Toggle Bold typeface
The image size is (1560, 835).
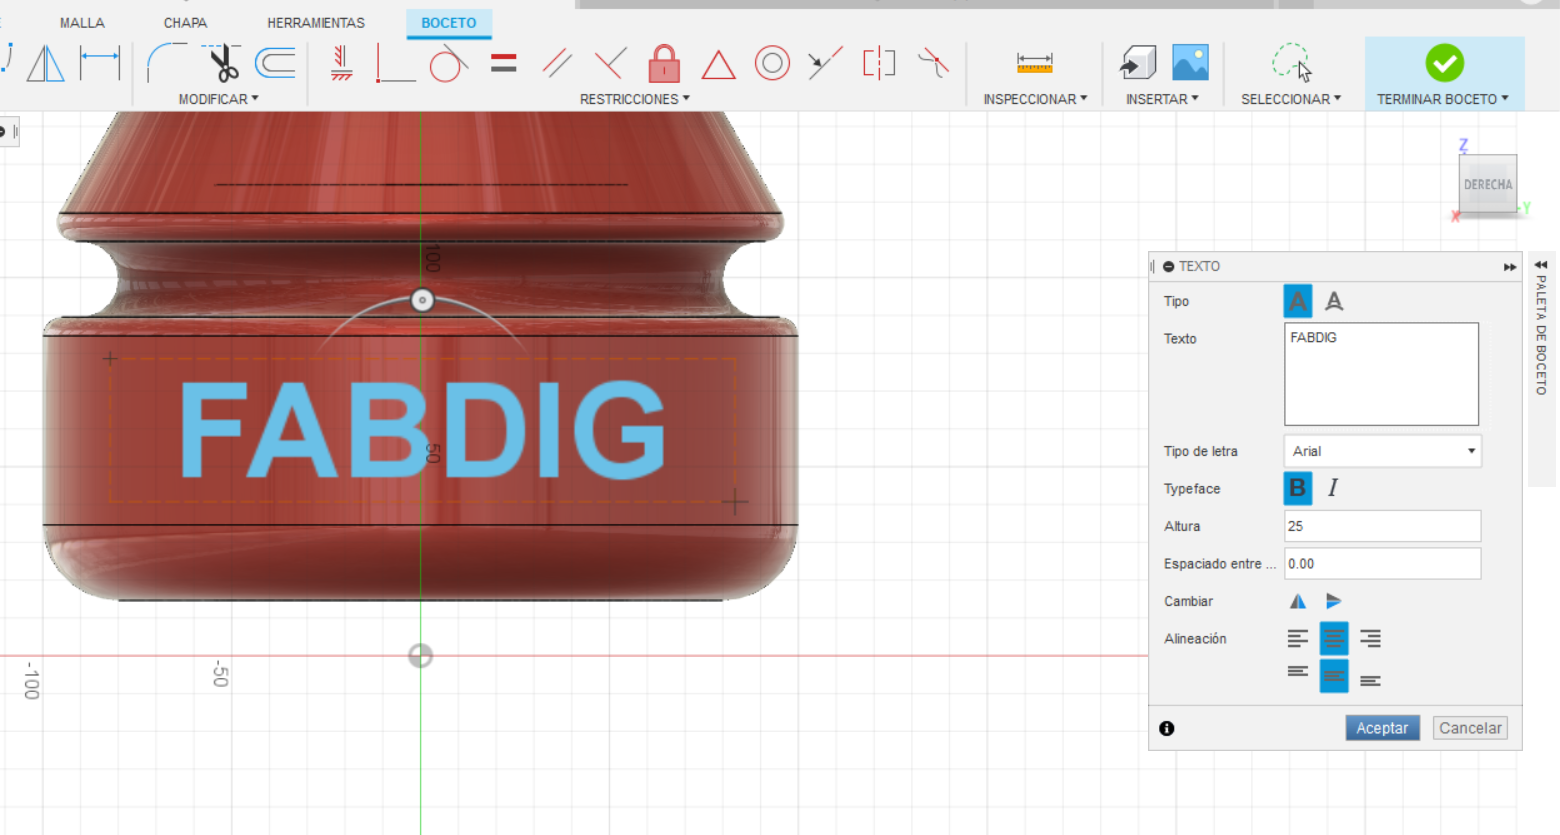(1297, 488)
